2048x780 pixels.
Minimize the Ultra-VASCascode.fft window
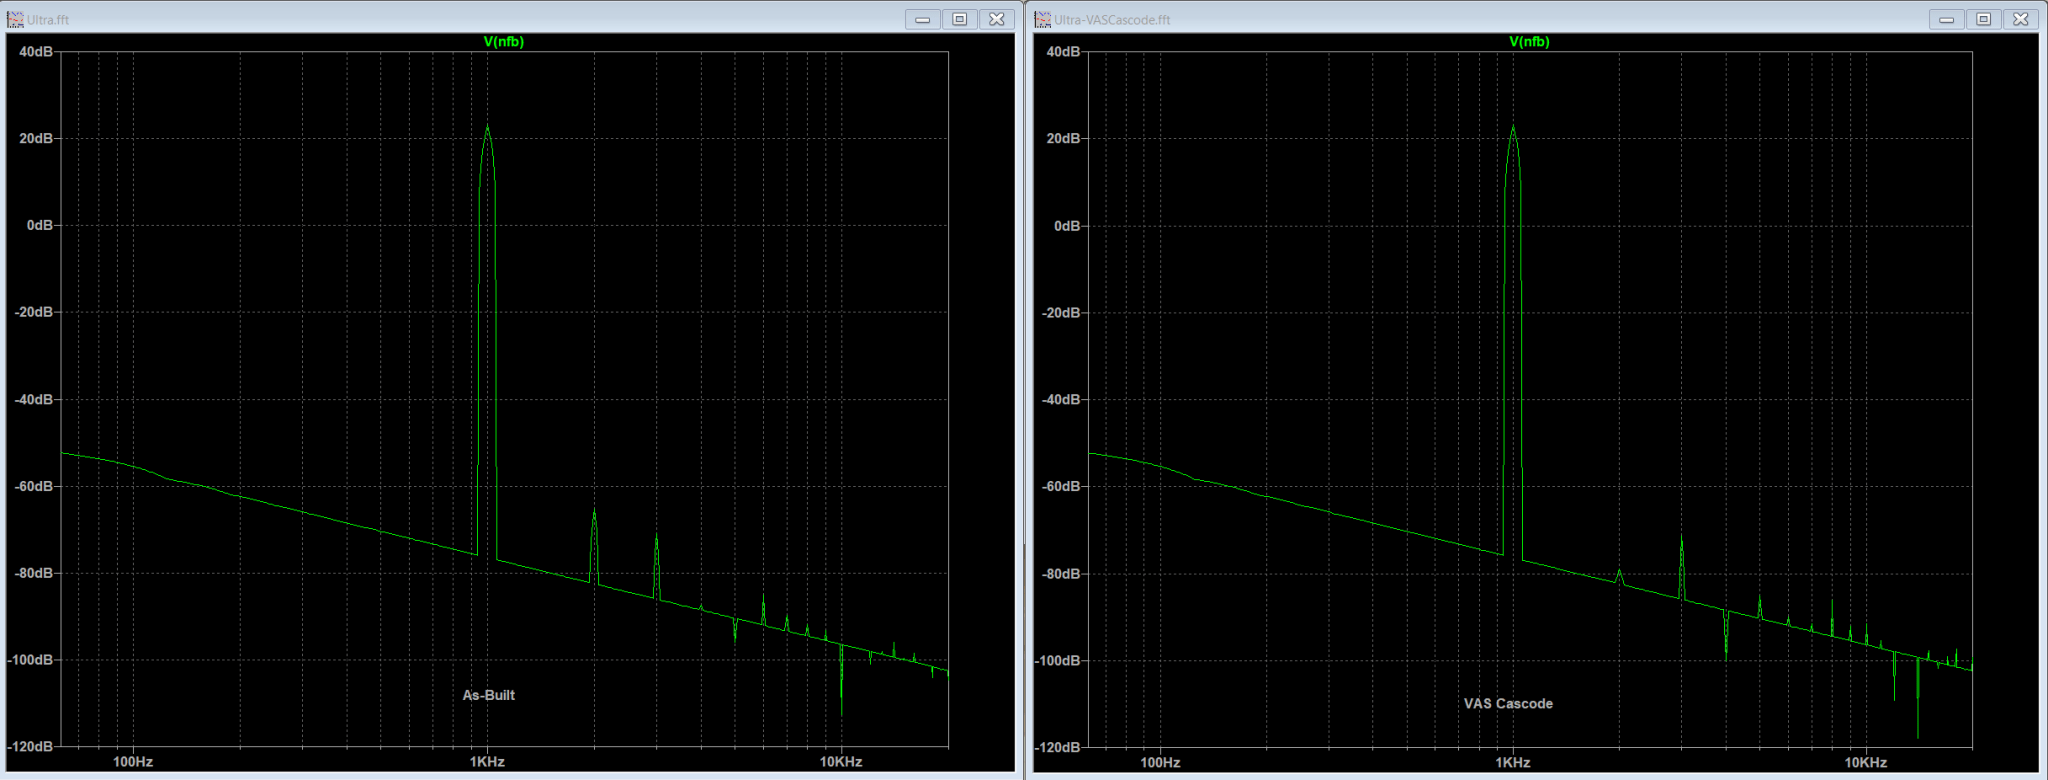pos(1946,19)
